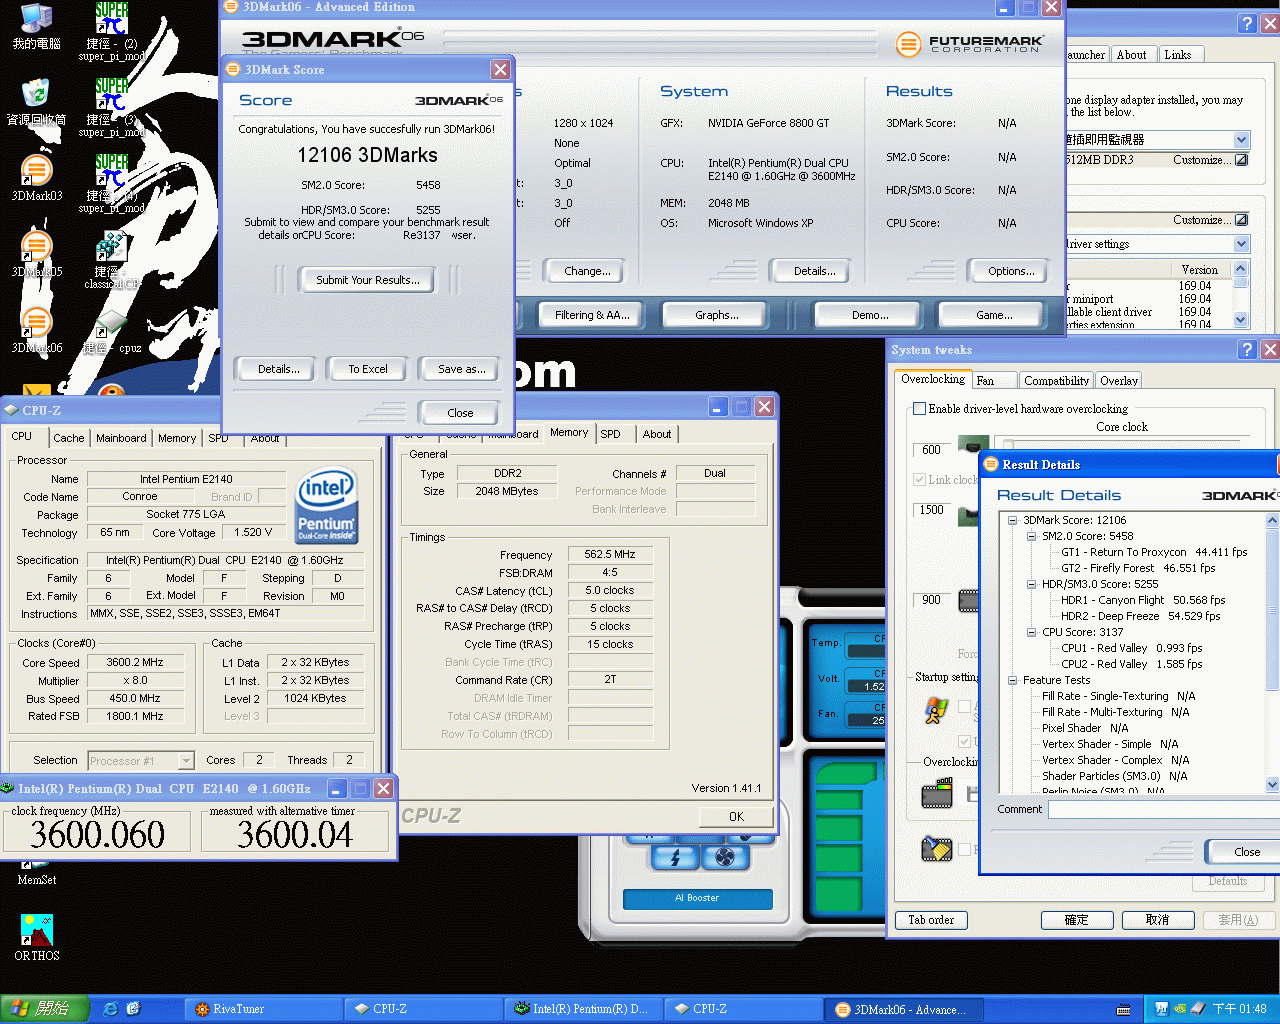The height and width of the screenshot is (1024, 1280).
Task: Switch to the Cache tab in CPU-Z processor window
Action: (69, 438)
